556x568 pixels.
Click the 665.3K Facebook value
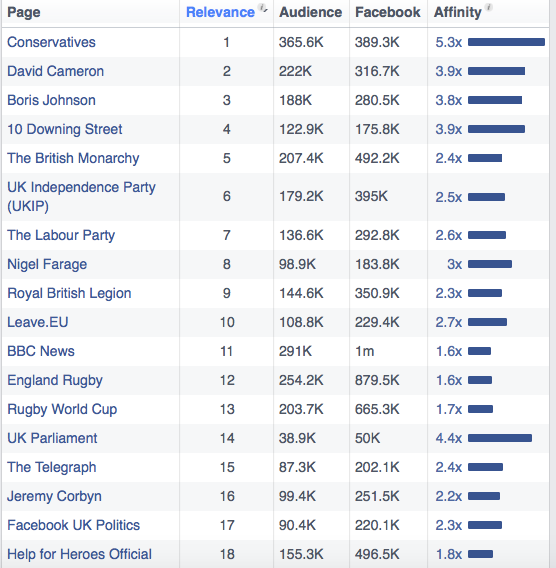point(377,409)
